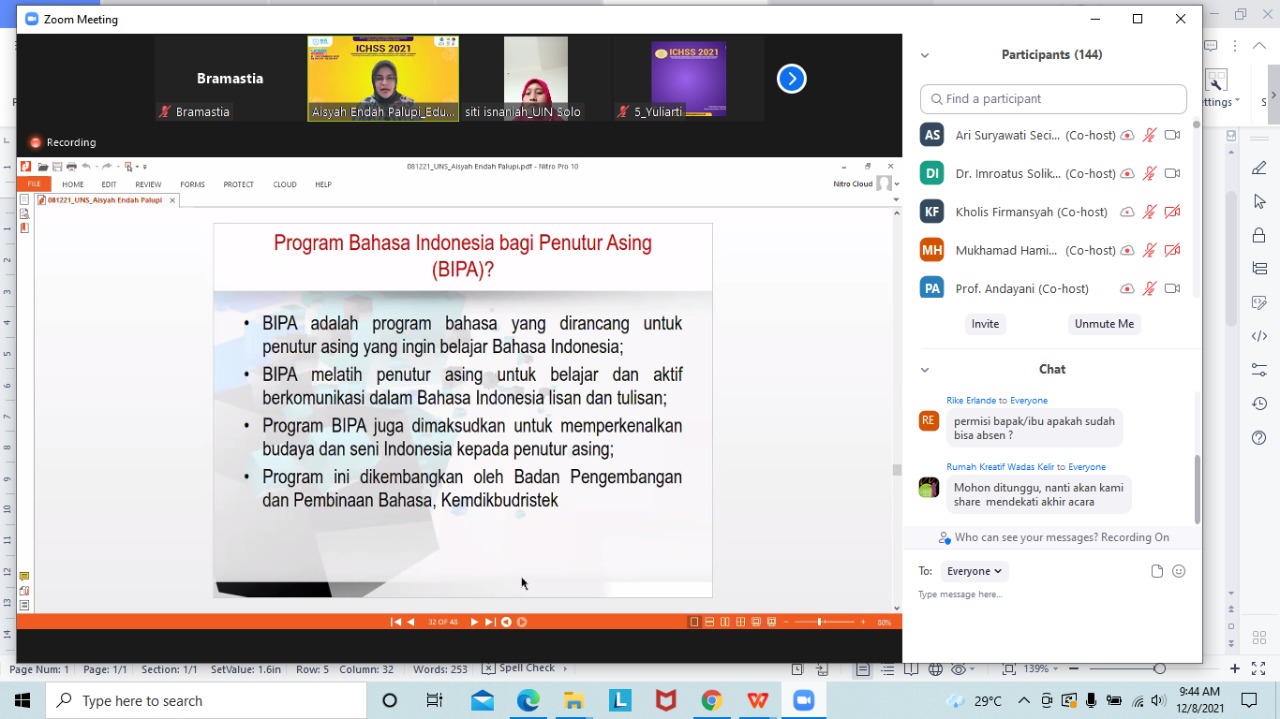This screenshot has height=719, width=1280.
Task: Click the emoji icon in chat box
Action: tap(1179, 571)
